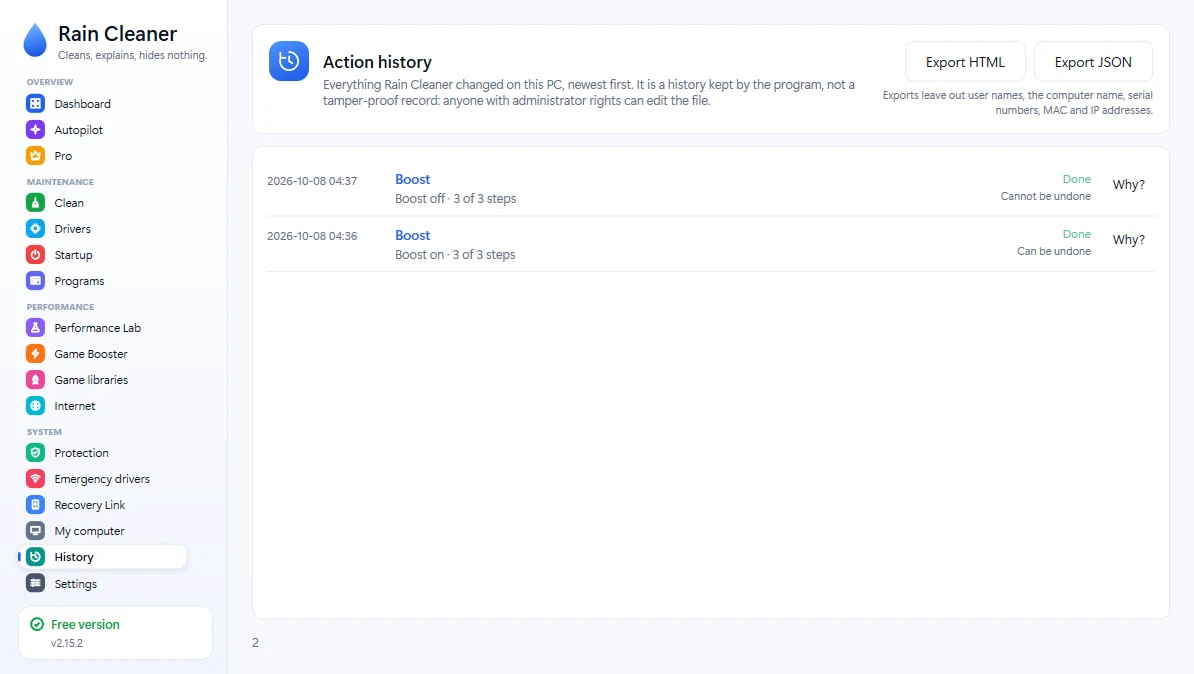Export history as HTML
The image size is (1194, 674).
click(965, 62)
